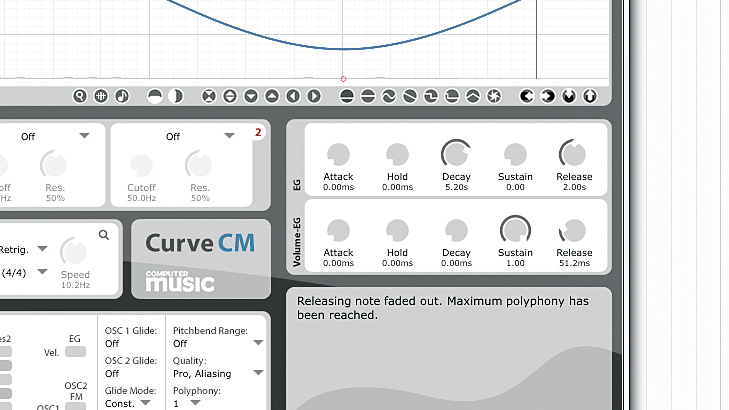This screenshot has width=729, height=410.
Task: Click the Volume-EG Hold knob
Action: coord(397,230)
